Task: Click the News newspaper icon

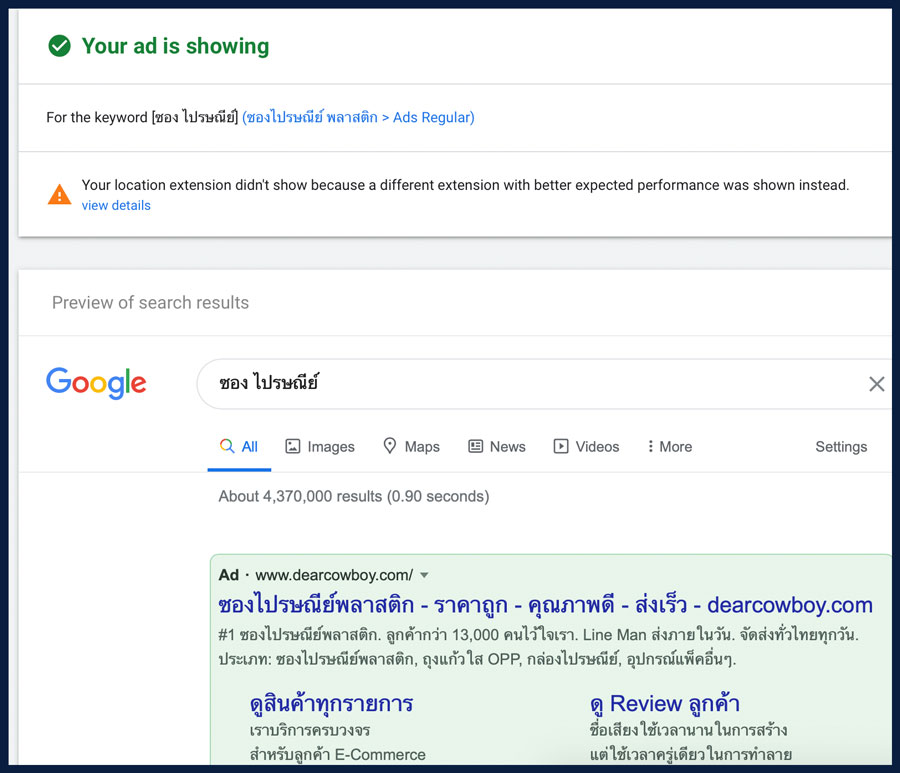Action: [475, 446]
